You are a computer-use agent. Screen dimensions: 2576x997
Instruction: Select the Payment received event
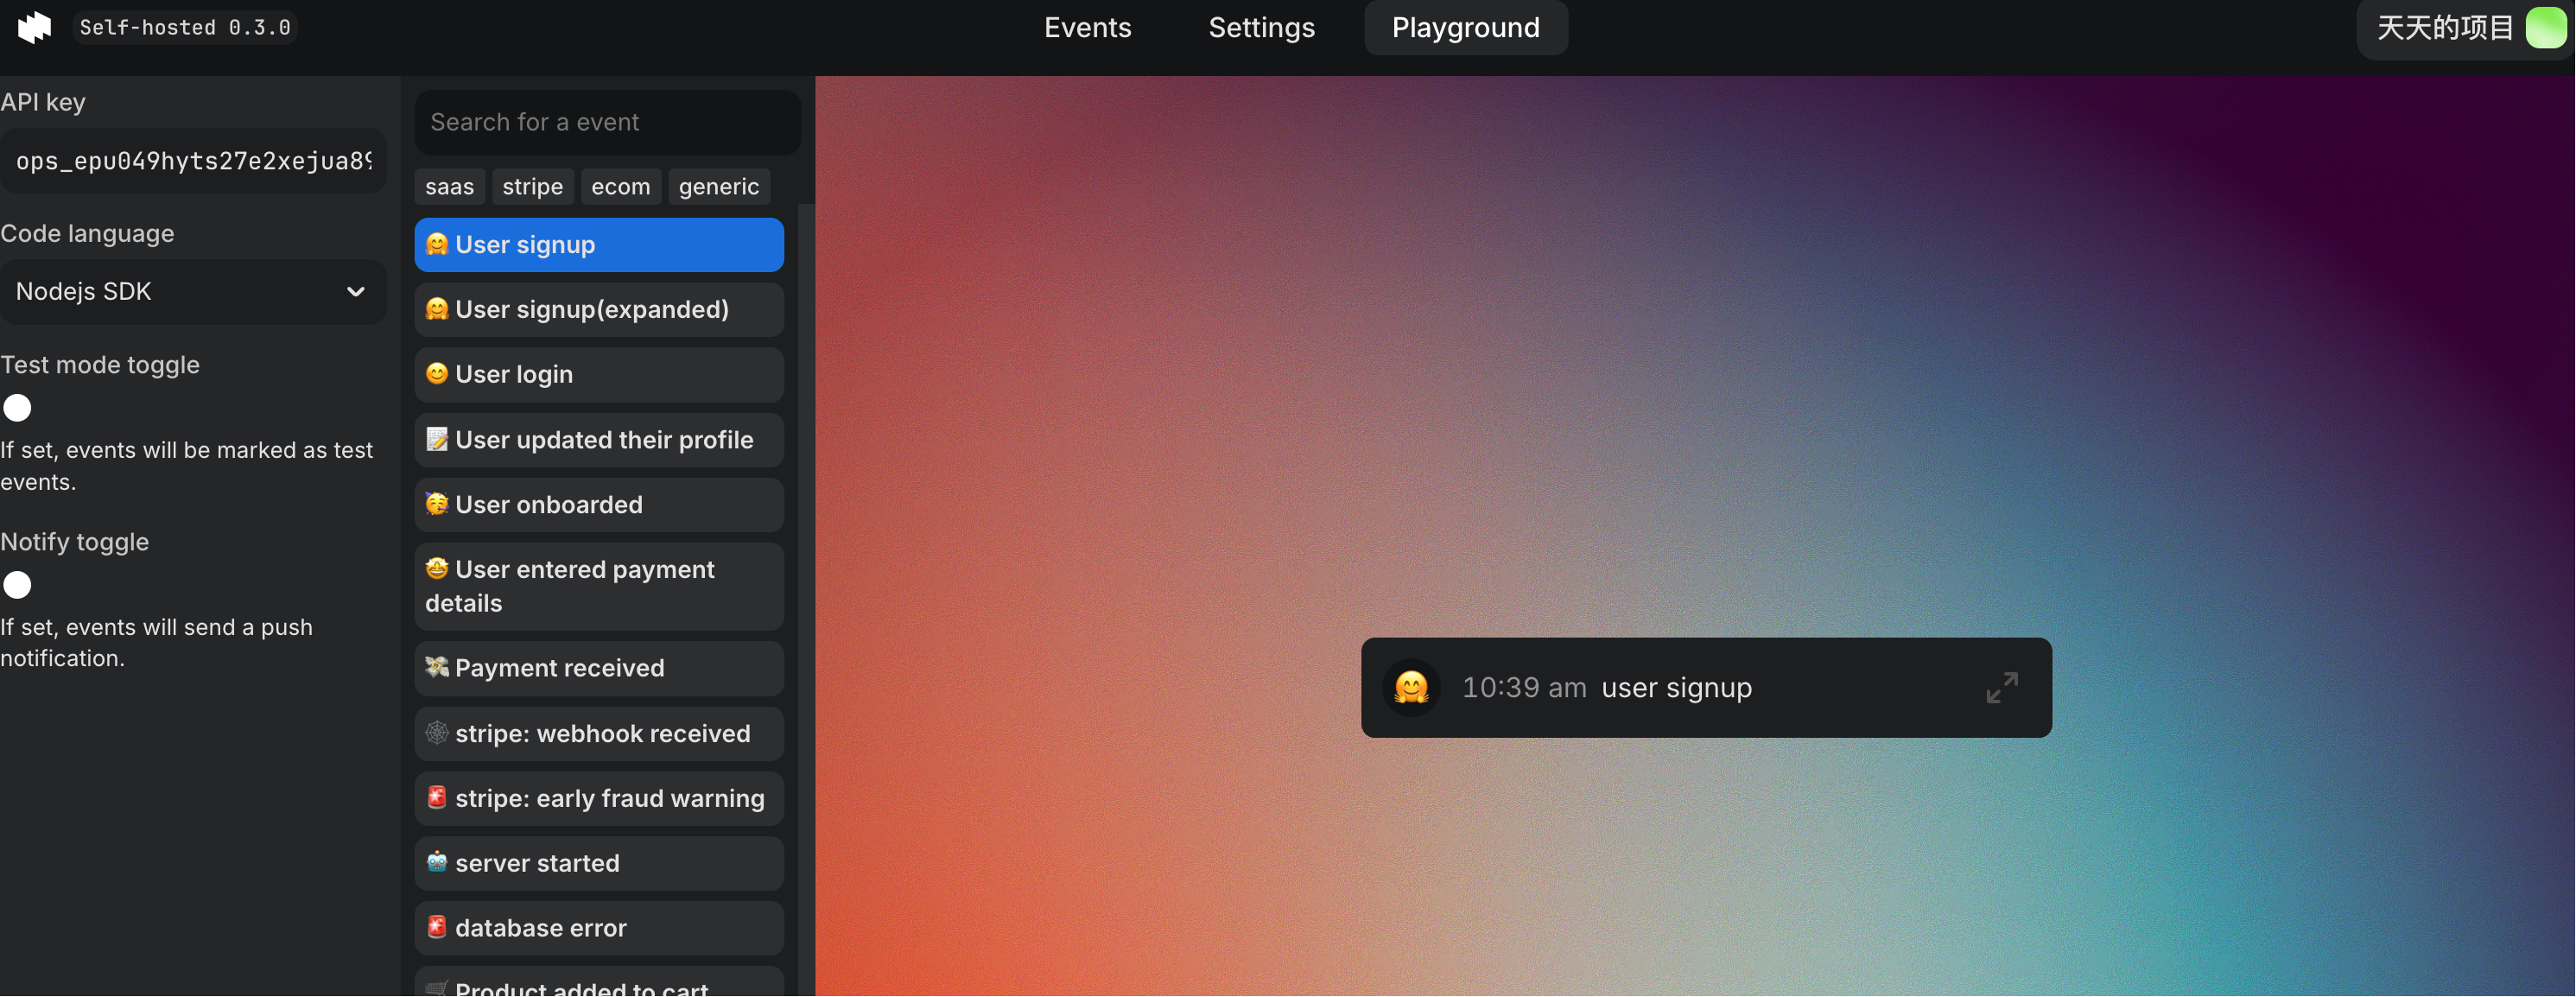[599, 669]
